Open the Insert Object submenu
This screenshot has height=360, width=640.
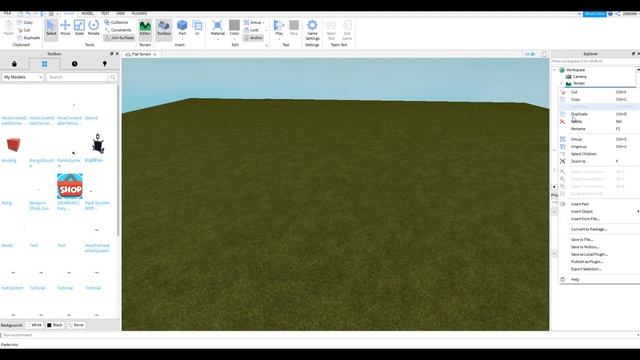[x=599, y=211]
